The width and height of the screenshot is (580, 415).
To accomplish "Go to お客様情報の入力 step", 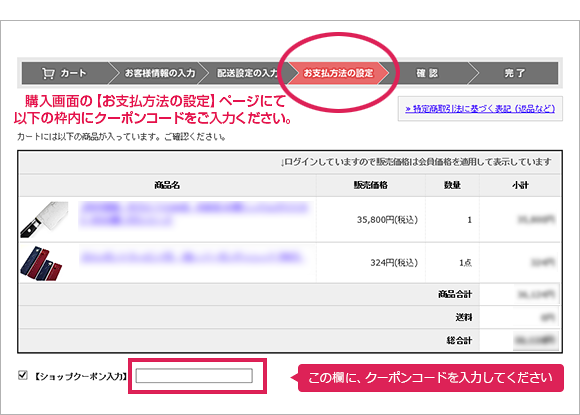I will [x=160, y=73].
